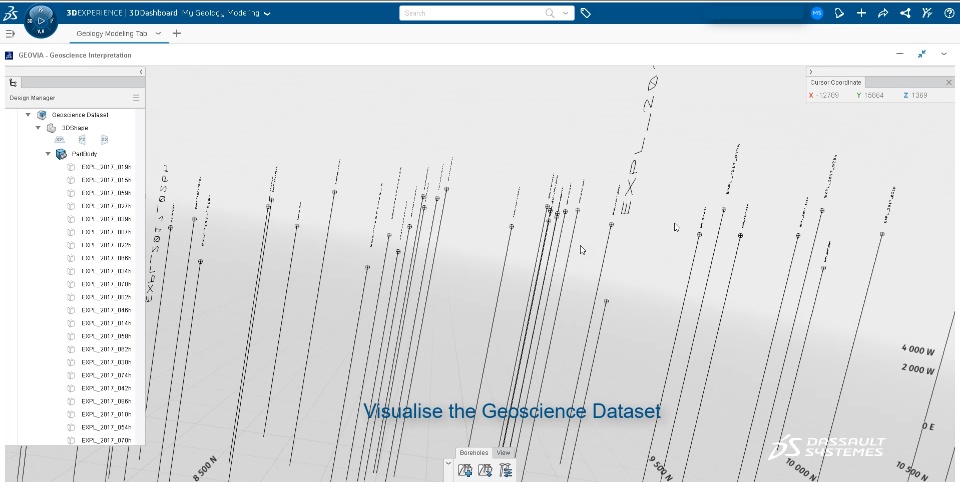Viewport: 960px width, 487px height.
Task: Click the Dassault Systèmes logo at top left
Action: click(x=10, y=13)
